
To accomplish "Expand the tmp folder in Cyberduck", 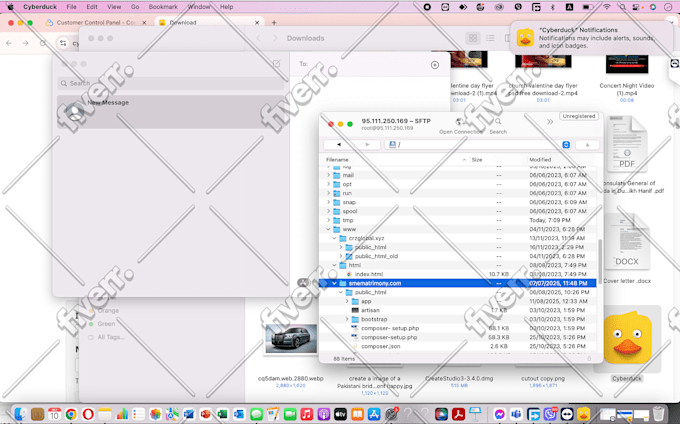I will click(x=328, y=220).
